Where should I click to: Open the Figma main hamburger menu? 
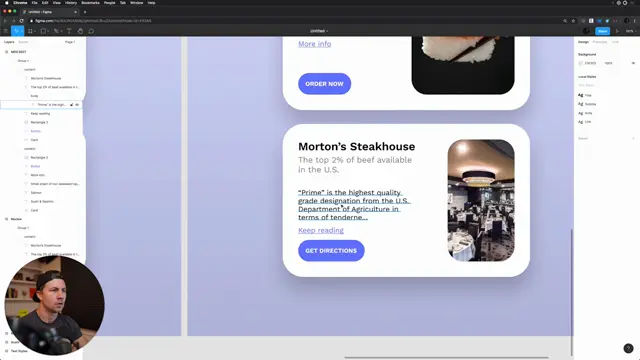pyautogui.click(x=6, y=31)
